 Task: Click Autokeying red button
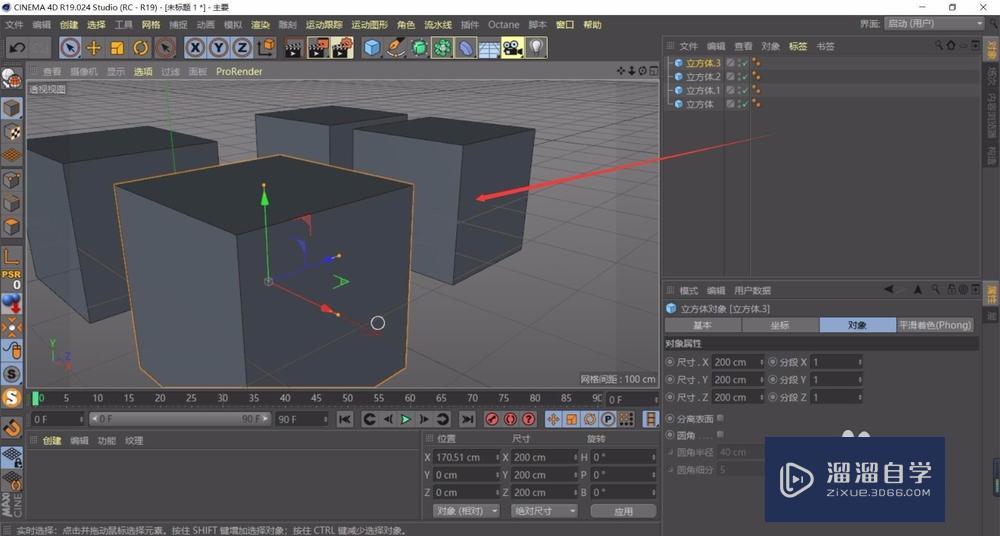coord(510,419)
